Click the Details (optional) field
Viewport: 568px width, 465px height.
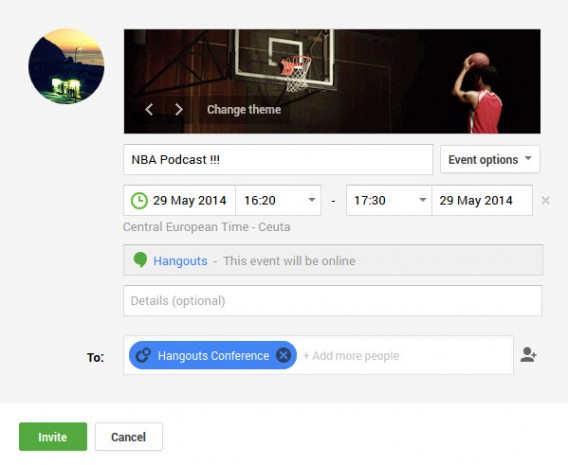333,301
